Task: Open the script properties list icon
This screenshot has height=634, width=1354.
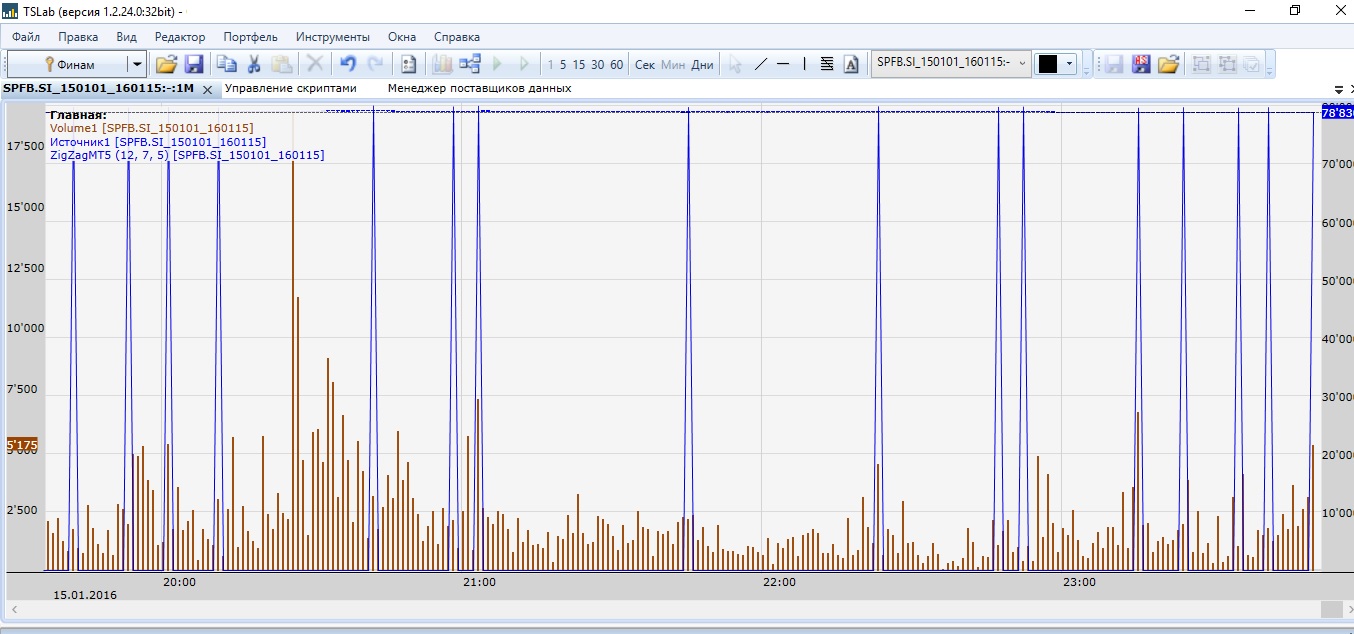Action: pos(408,64)
